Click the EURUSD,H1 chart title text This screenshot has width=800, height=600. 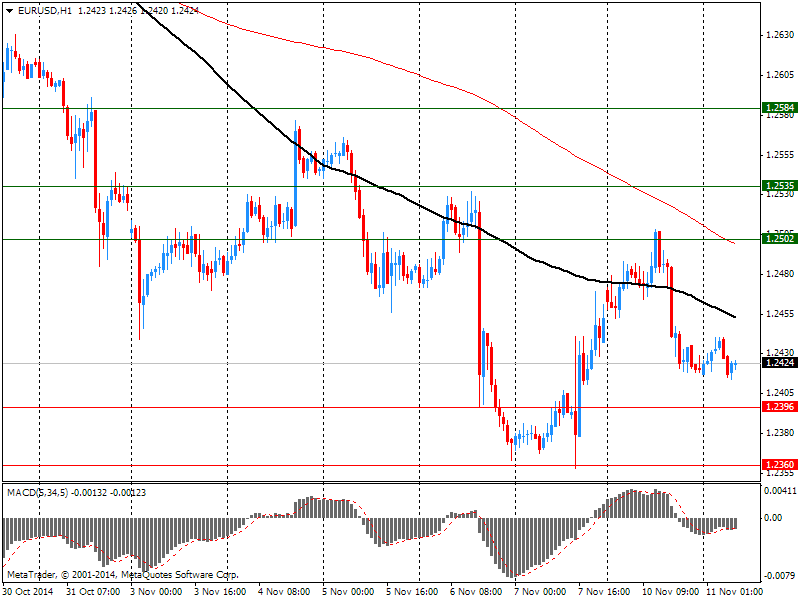click(44, 11)
